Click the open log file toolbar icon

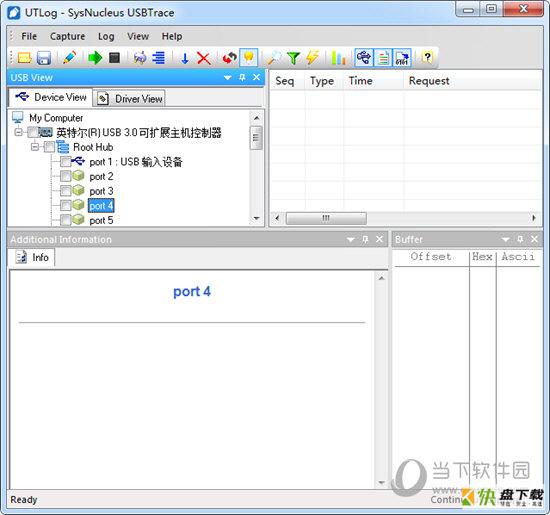[x=25, y=58]
